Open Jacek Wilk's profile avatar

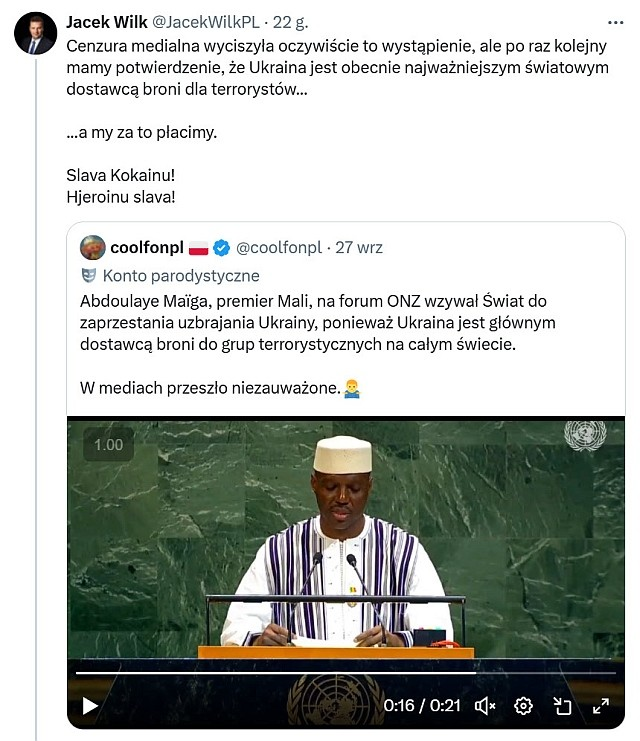tap(35, 34)
